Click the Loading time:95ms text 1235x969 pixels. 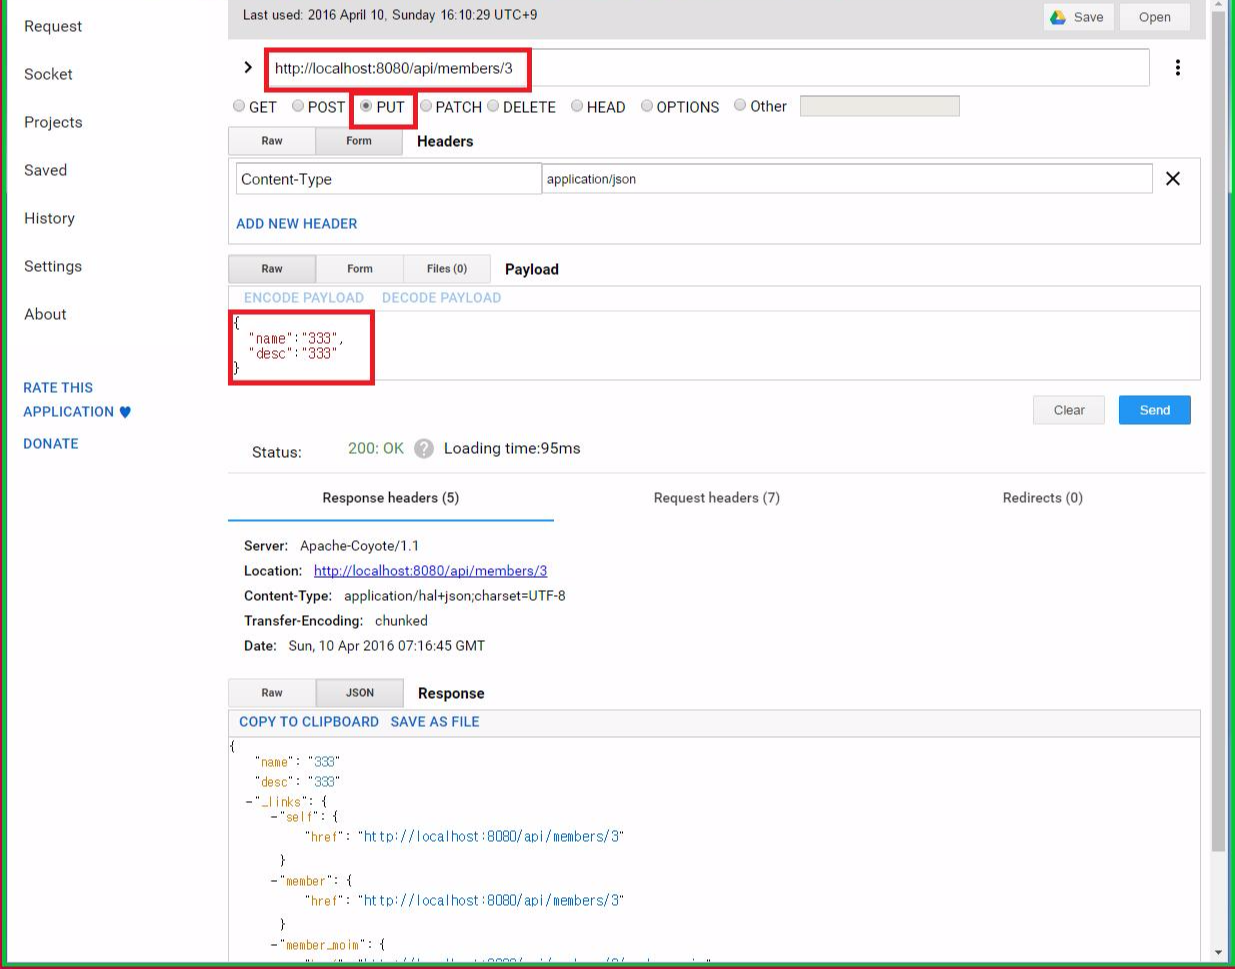tap(512, 448)
